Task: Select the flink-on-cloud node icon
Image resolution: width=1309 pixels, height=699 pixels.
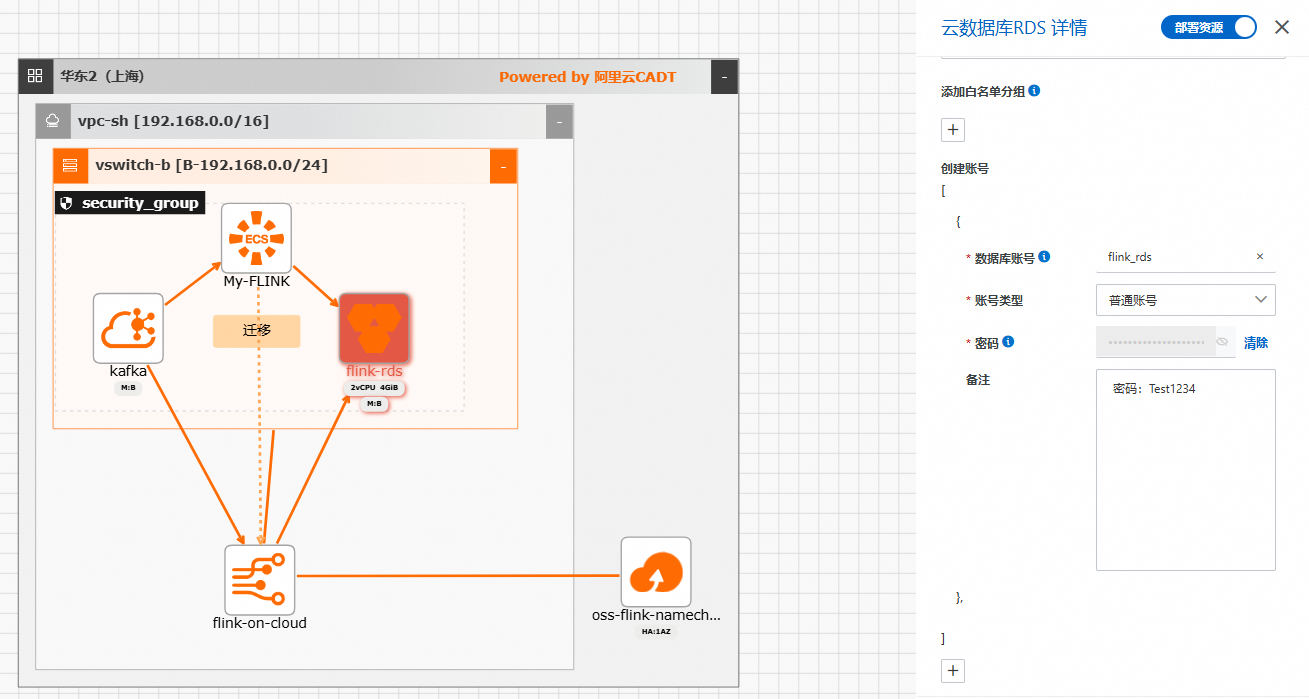Action: 260,580
